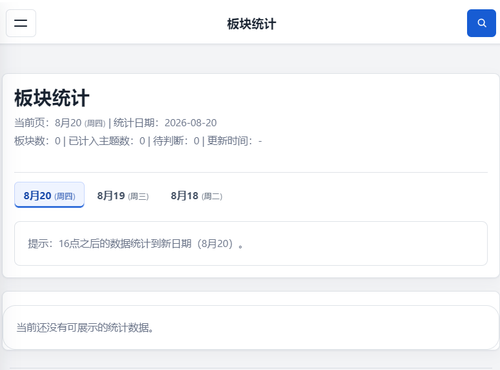Click the blue search icon button
The height and width of the screenshot is (370, 500).
[x=481, y=23]
